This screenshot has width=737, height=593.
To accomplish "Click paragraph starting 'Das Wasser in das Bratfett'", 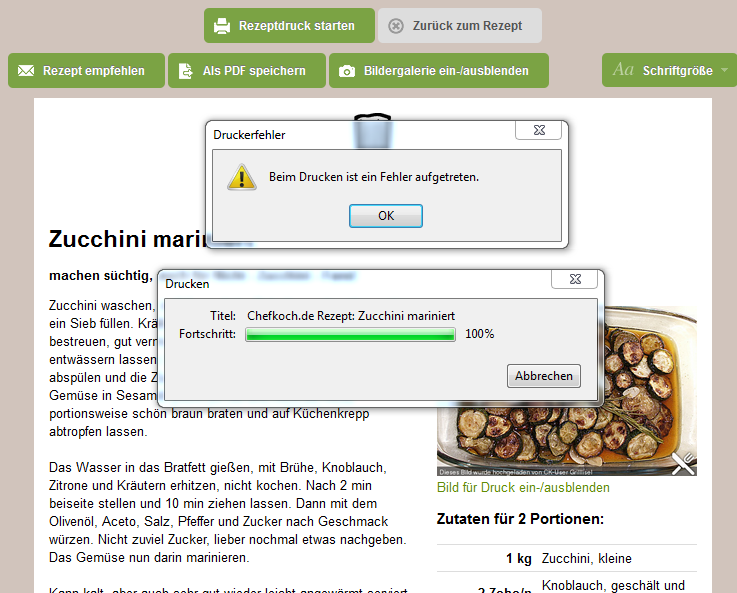I will coord(227,513).
